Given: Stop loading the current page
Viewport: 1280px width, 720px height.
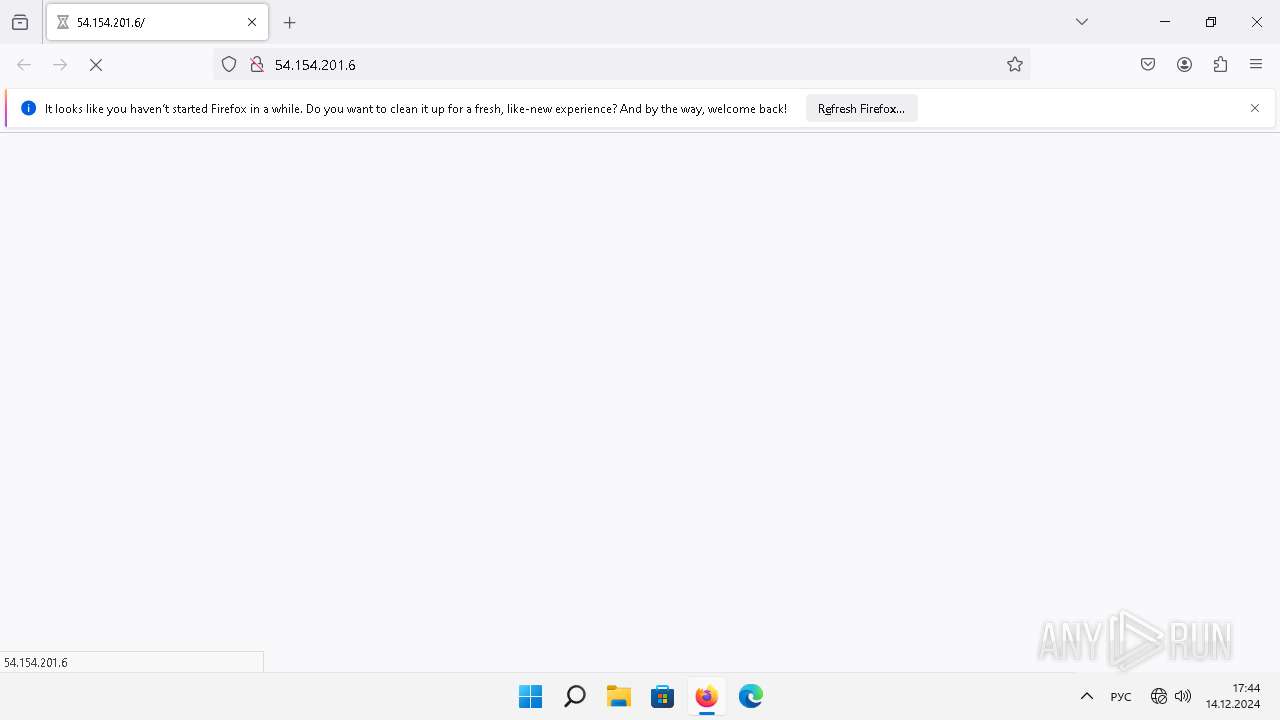Looking at the screenshot, I should (96, 64).
